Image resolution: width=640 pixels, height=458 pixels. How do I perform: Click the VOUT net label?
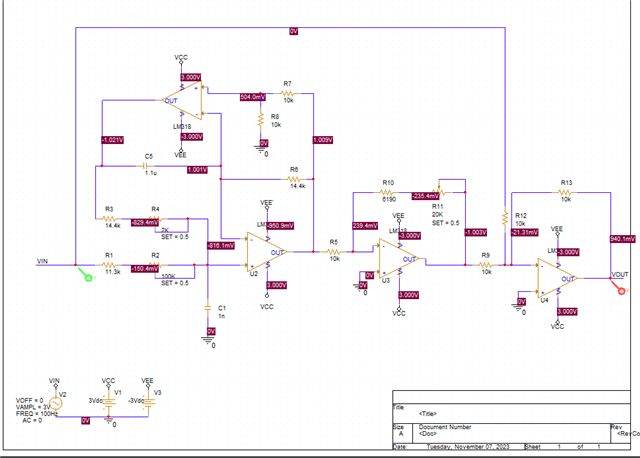[x=620, y=274]
